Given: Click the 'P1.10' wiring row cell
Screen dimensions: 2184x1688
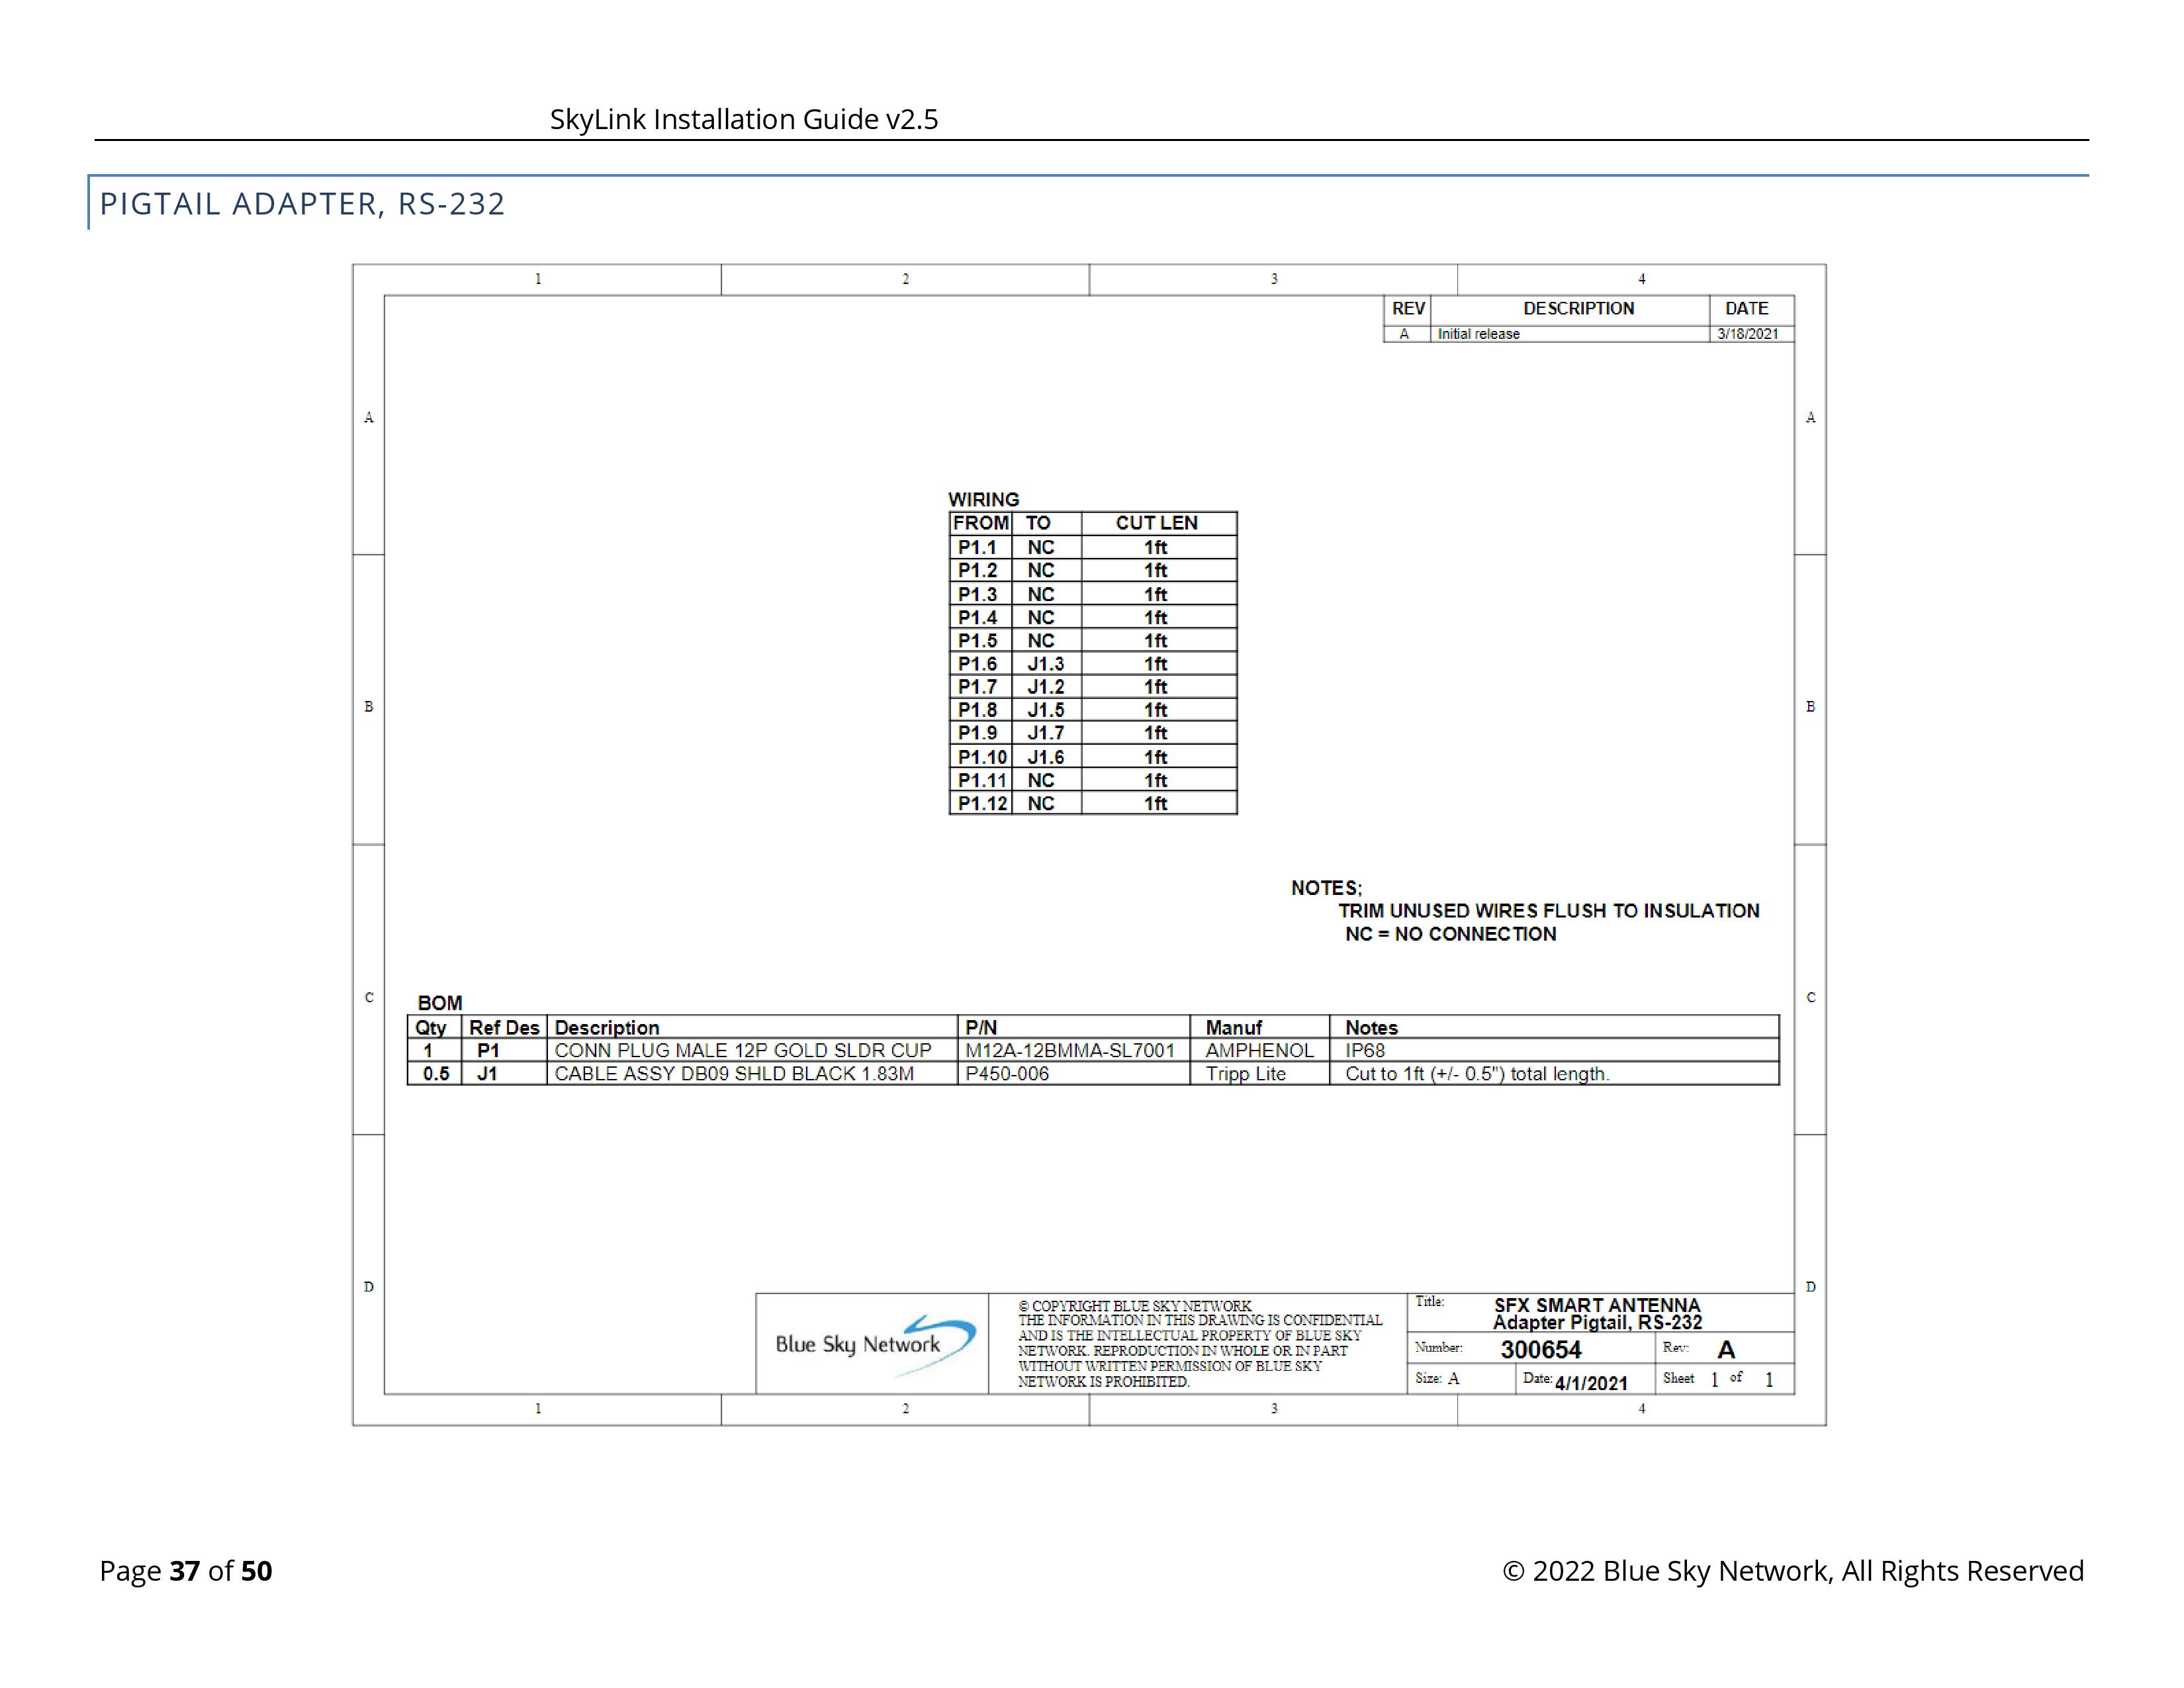Looking at the screenshot, I should pos(982,757).
